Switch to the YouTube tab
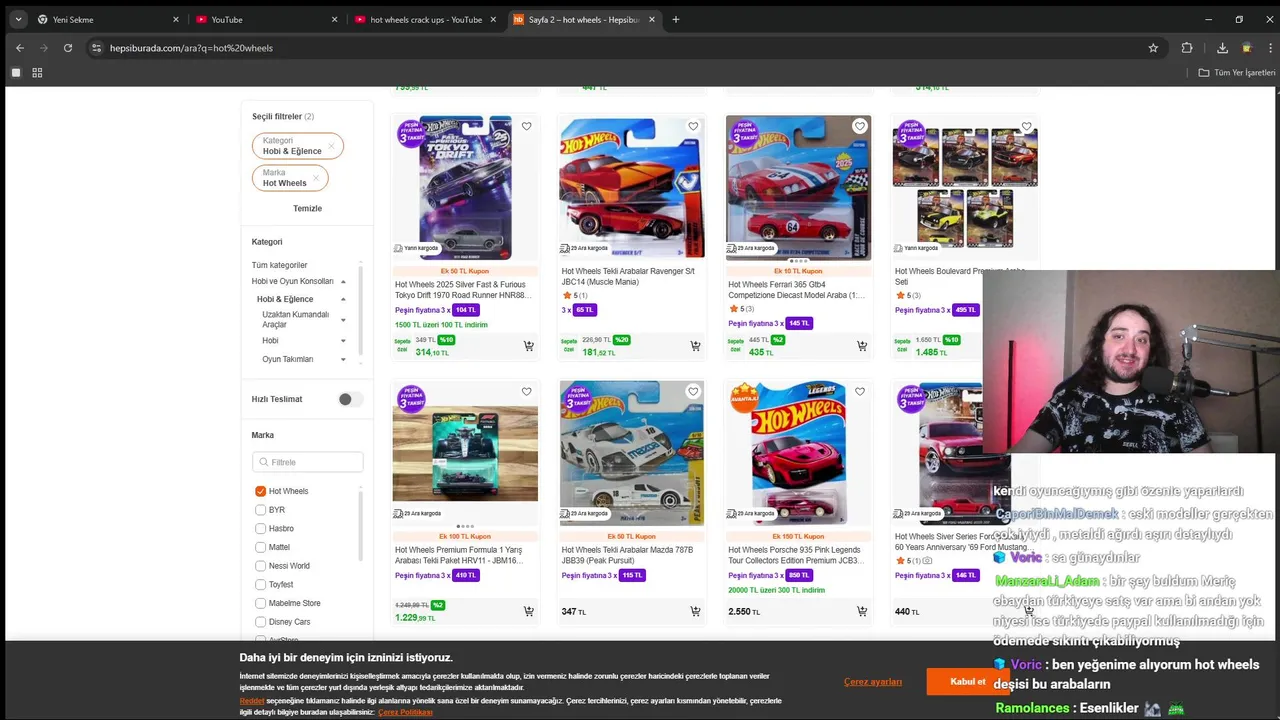The height and width of the screenshot is (720, 1280). click(266, 19)
